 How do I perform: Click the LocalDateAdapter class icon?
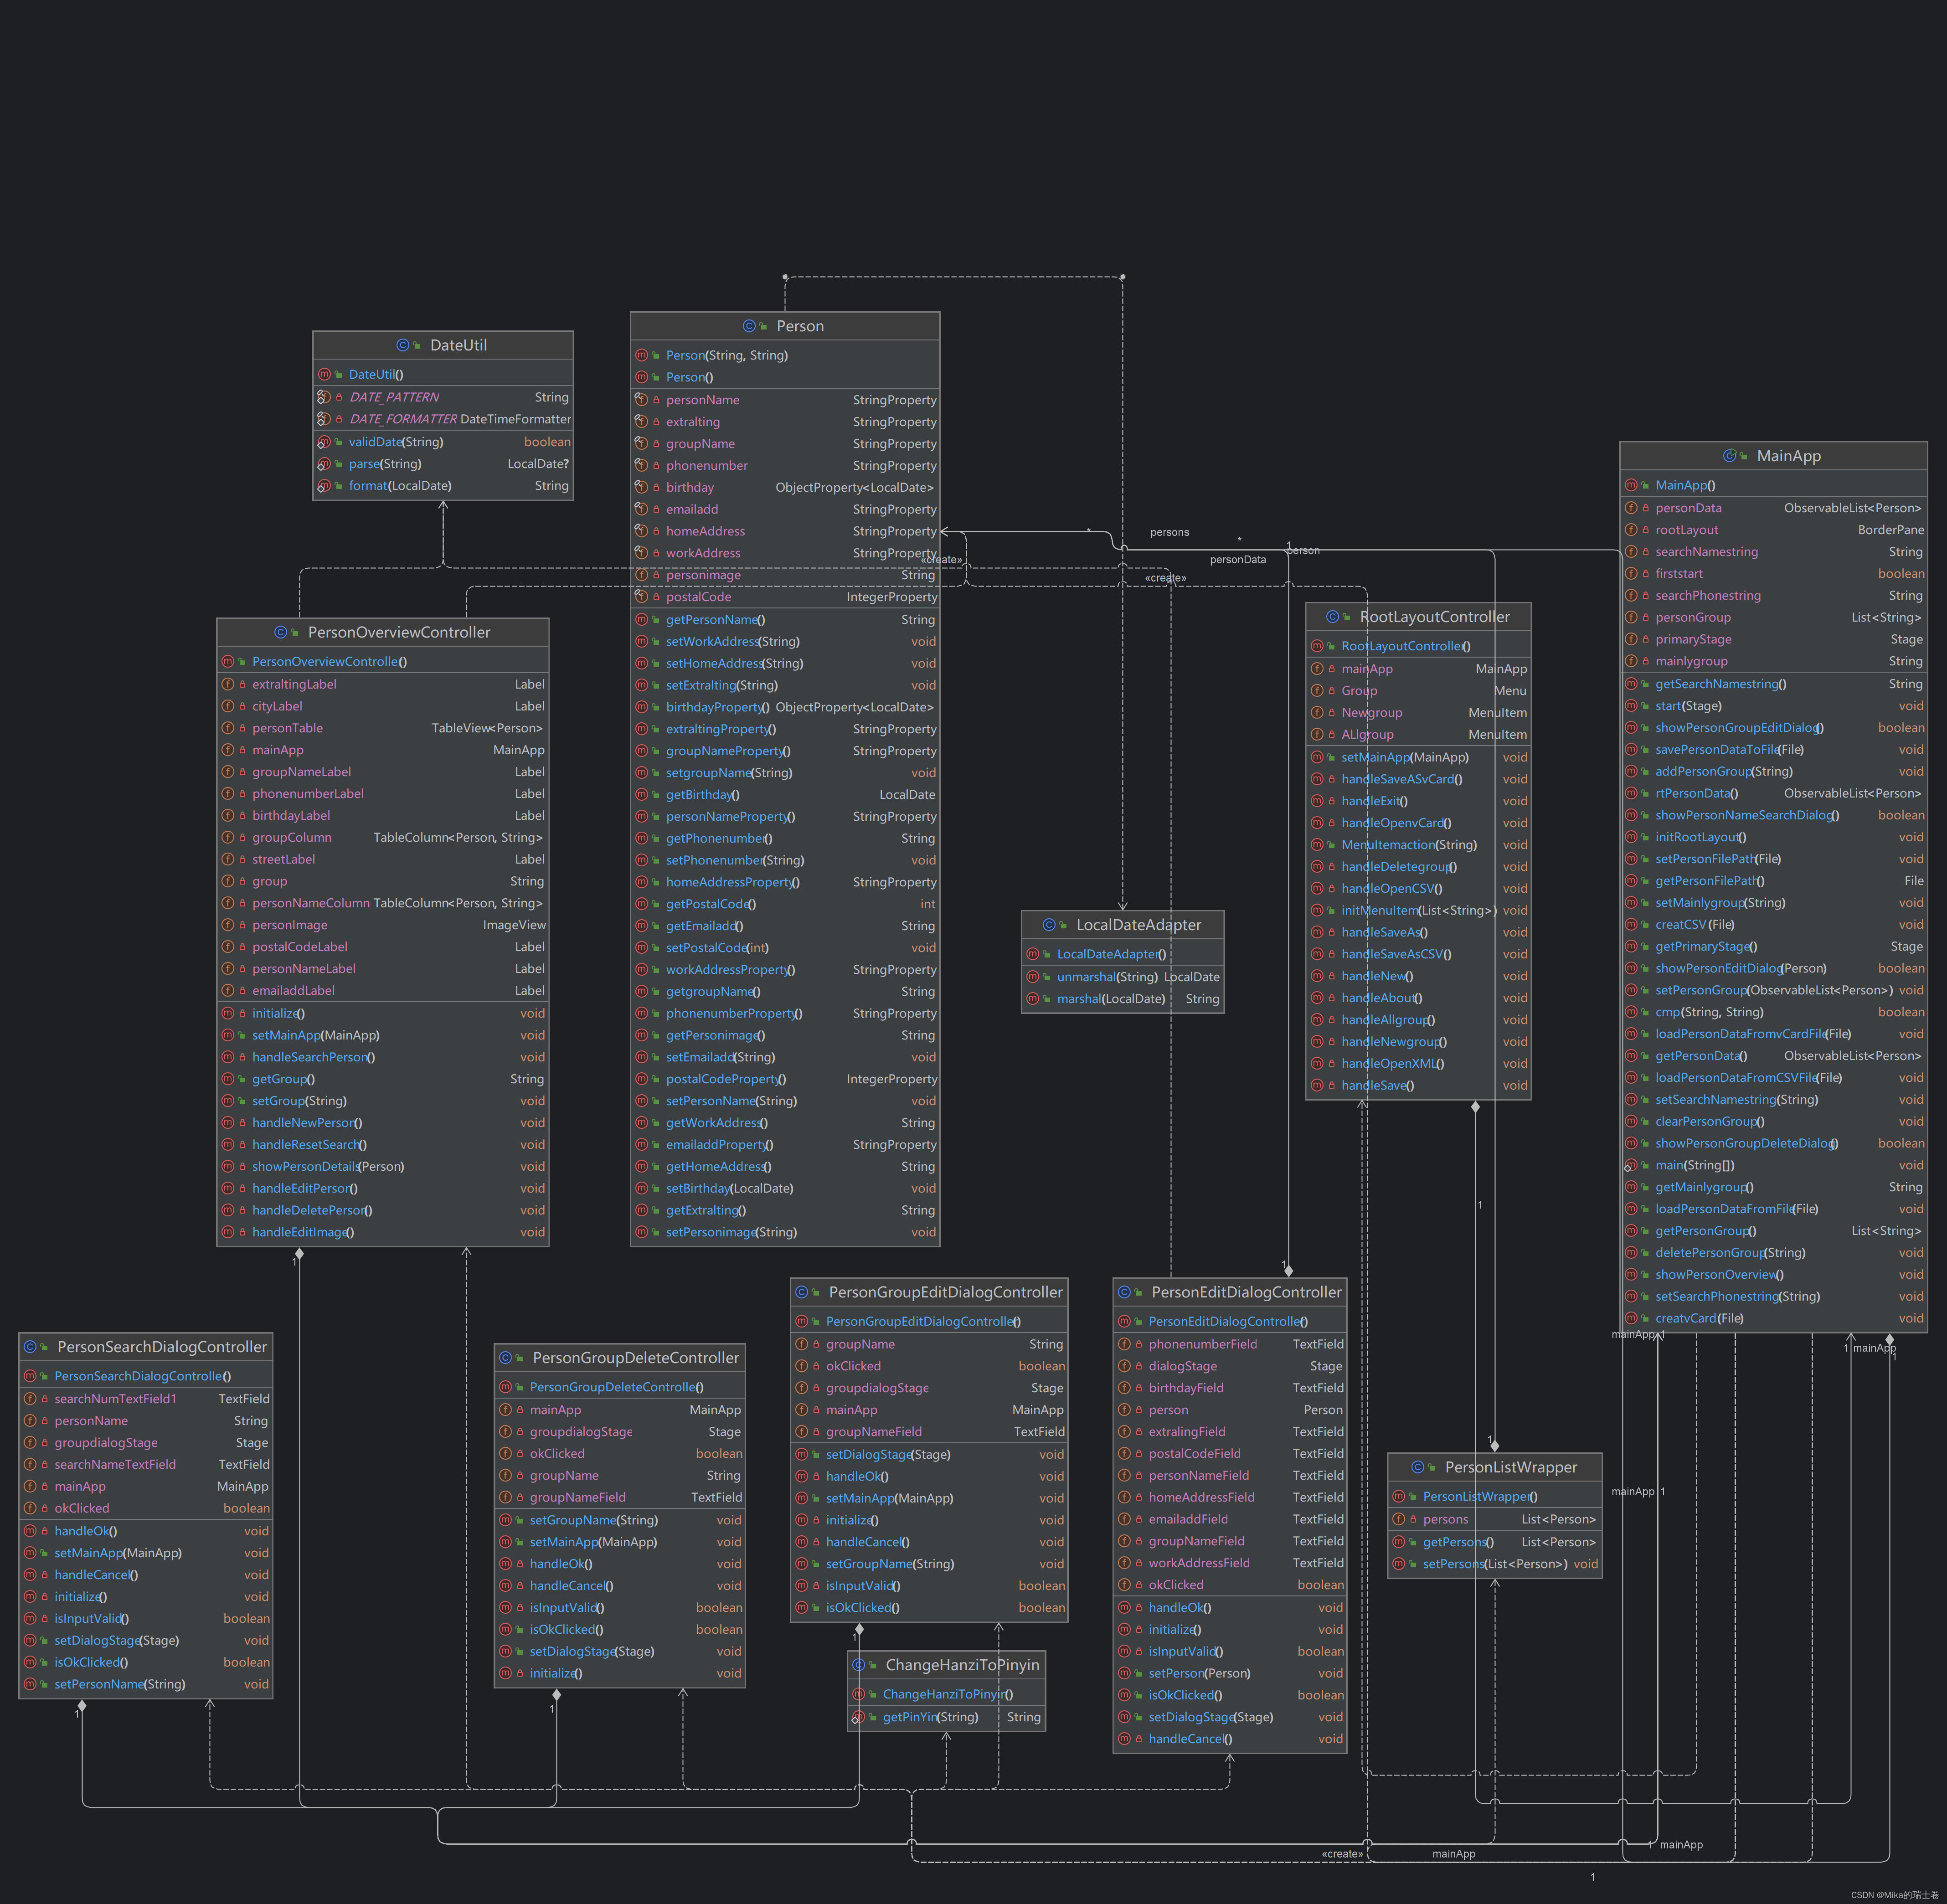[1049, 925]
